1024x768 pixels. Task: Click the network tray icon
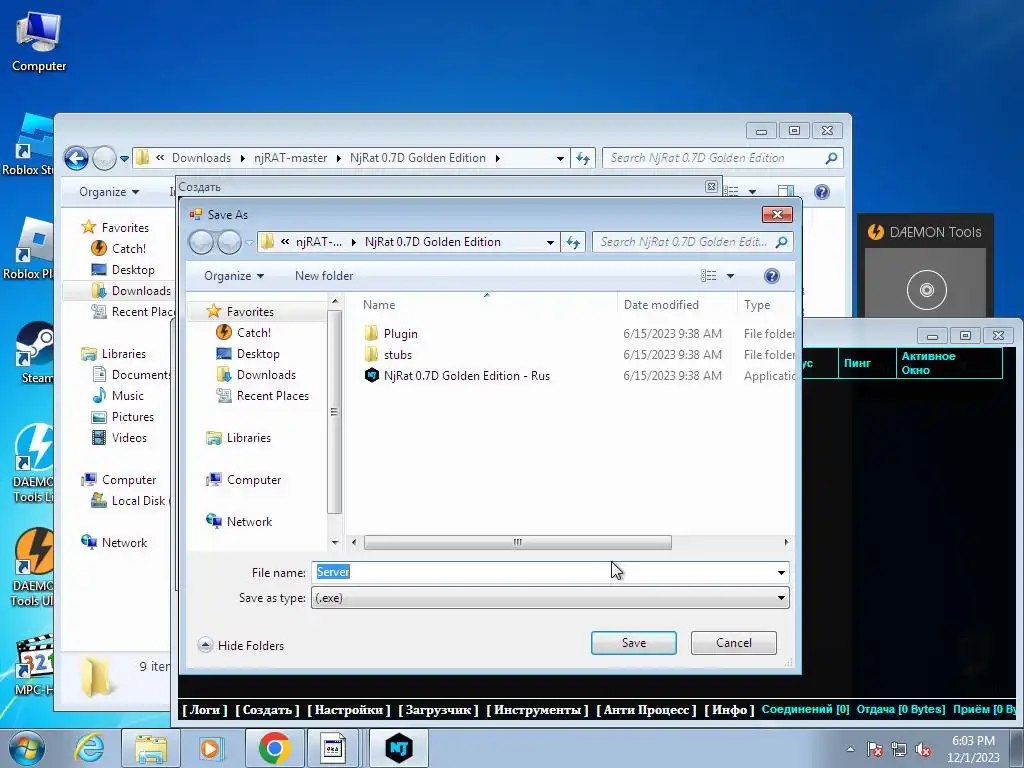[899, 750]
